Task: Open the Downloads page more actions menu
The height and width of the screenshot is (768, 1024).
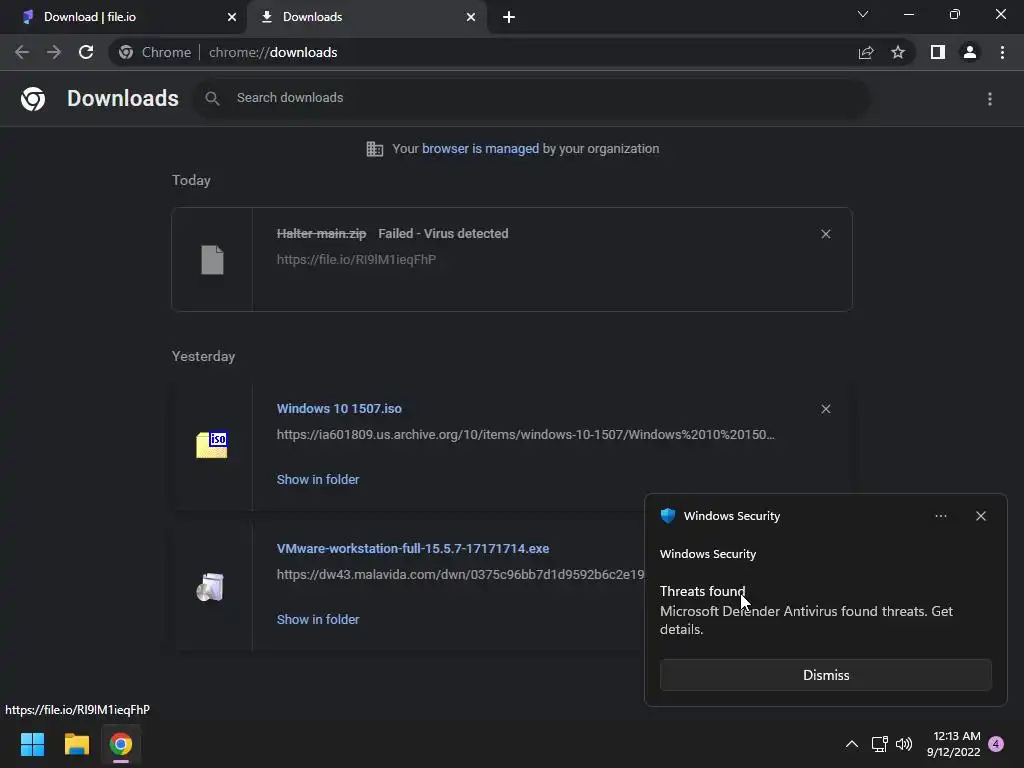Action: click(x=990, y=99)
